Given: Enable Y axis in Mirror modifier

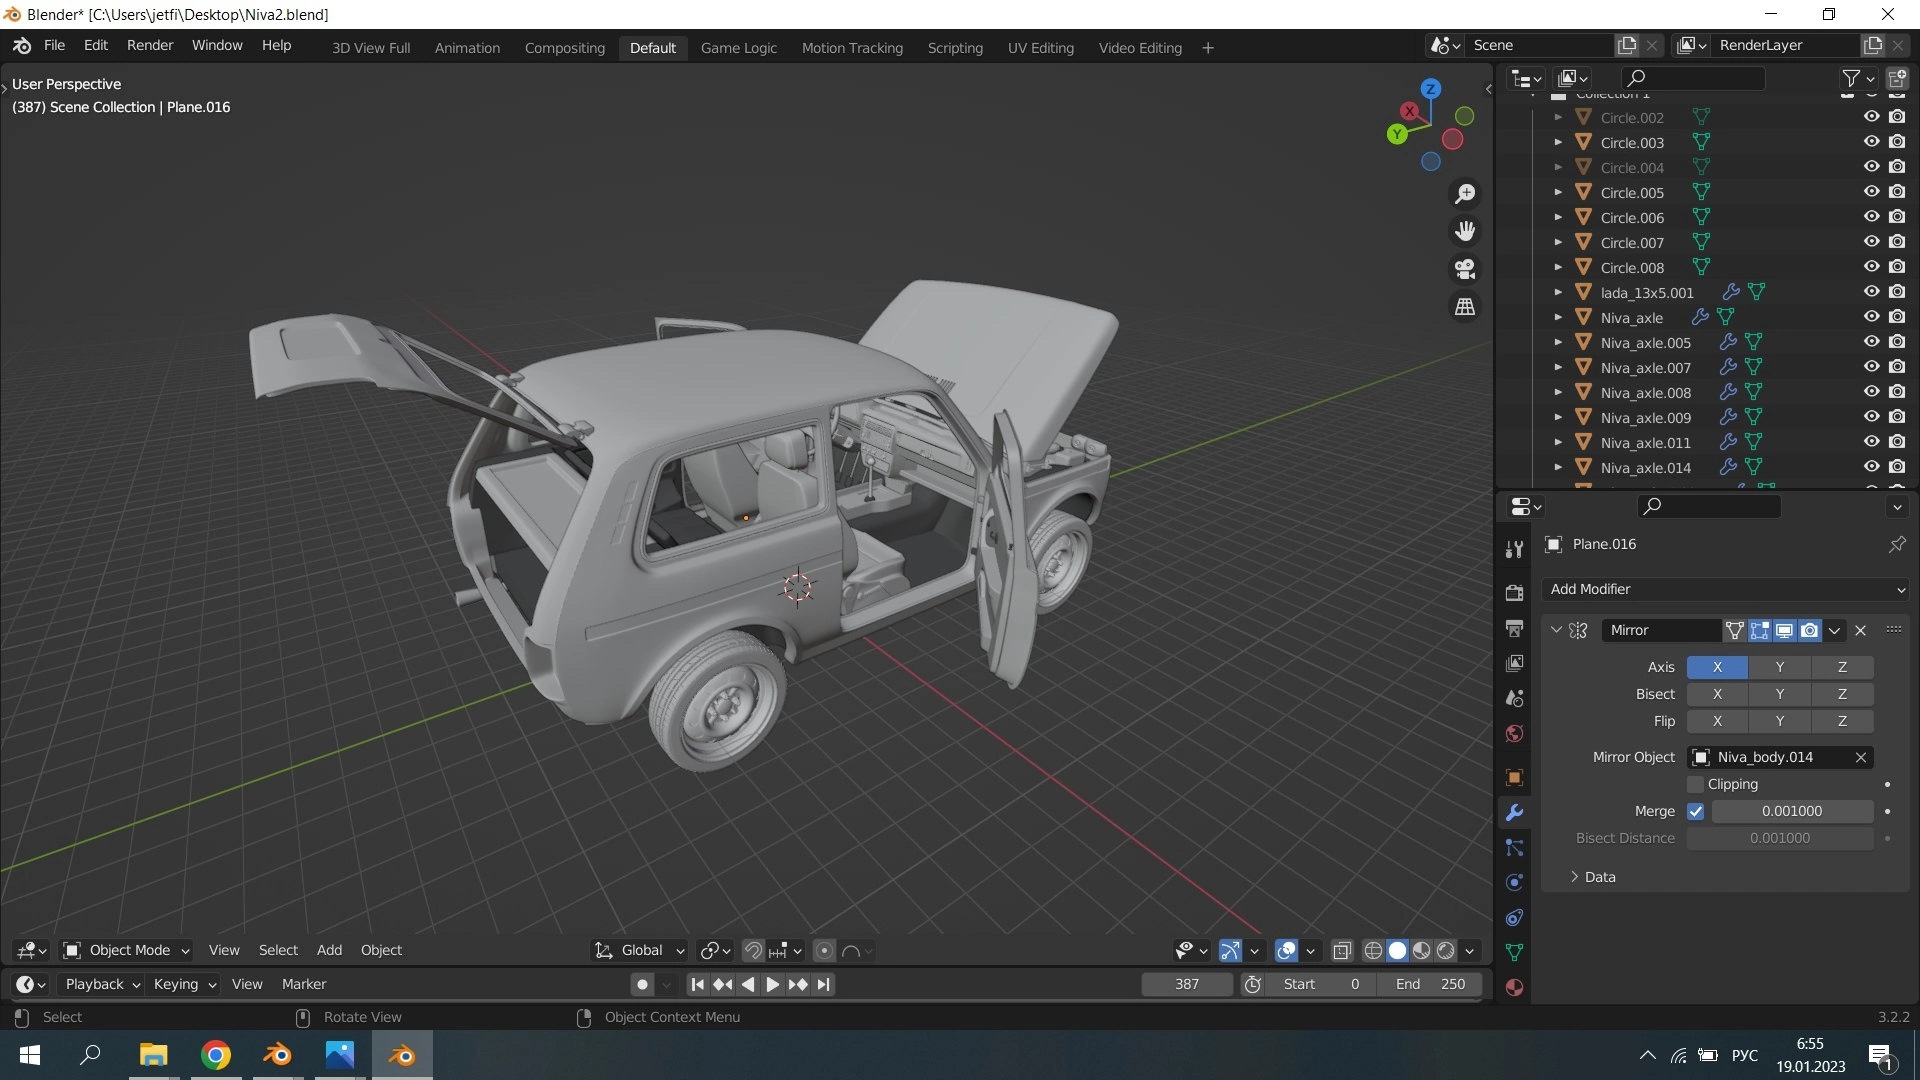Looking at the screenshot, I should click(x=1779, y=667).
